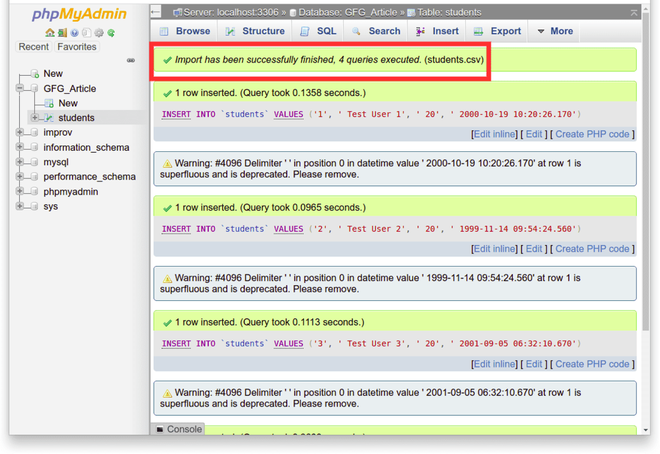Click the phpMyAdmin logo
Image resolution: width=660 pixels, height=454 pixels.
click(79, 14)
